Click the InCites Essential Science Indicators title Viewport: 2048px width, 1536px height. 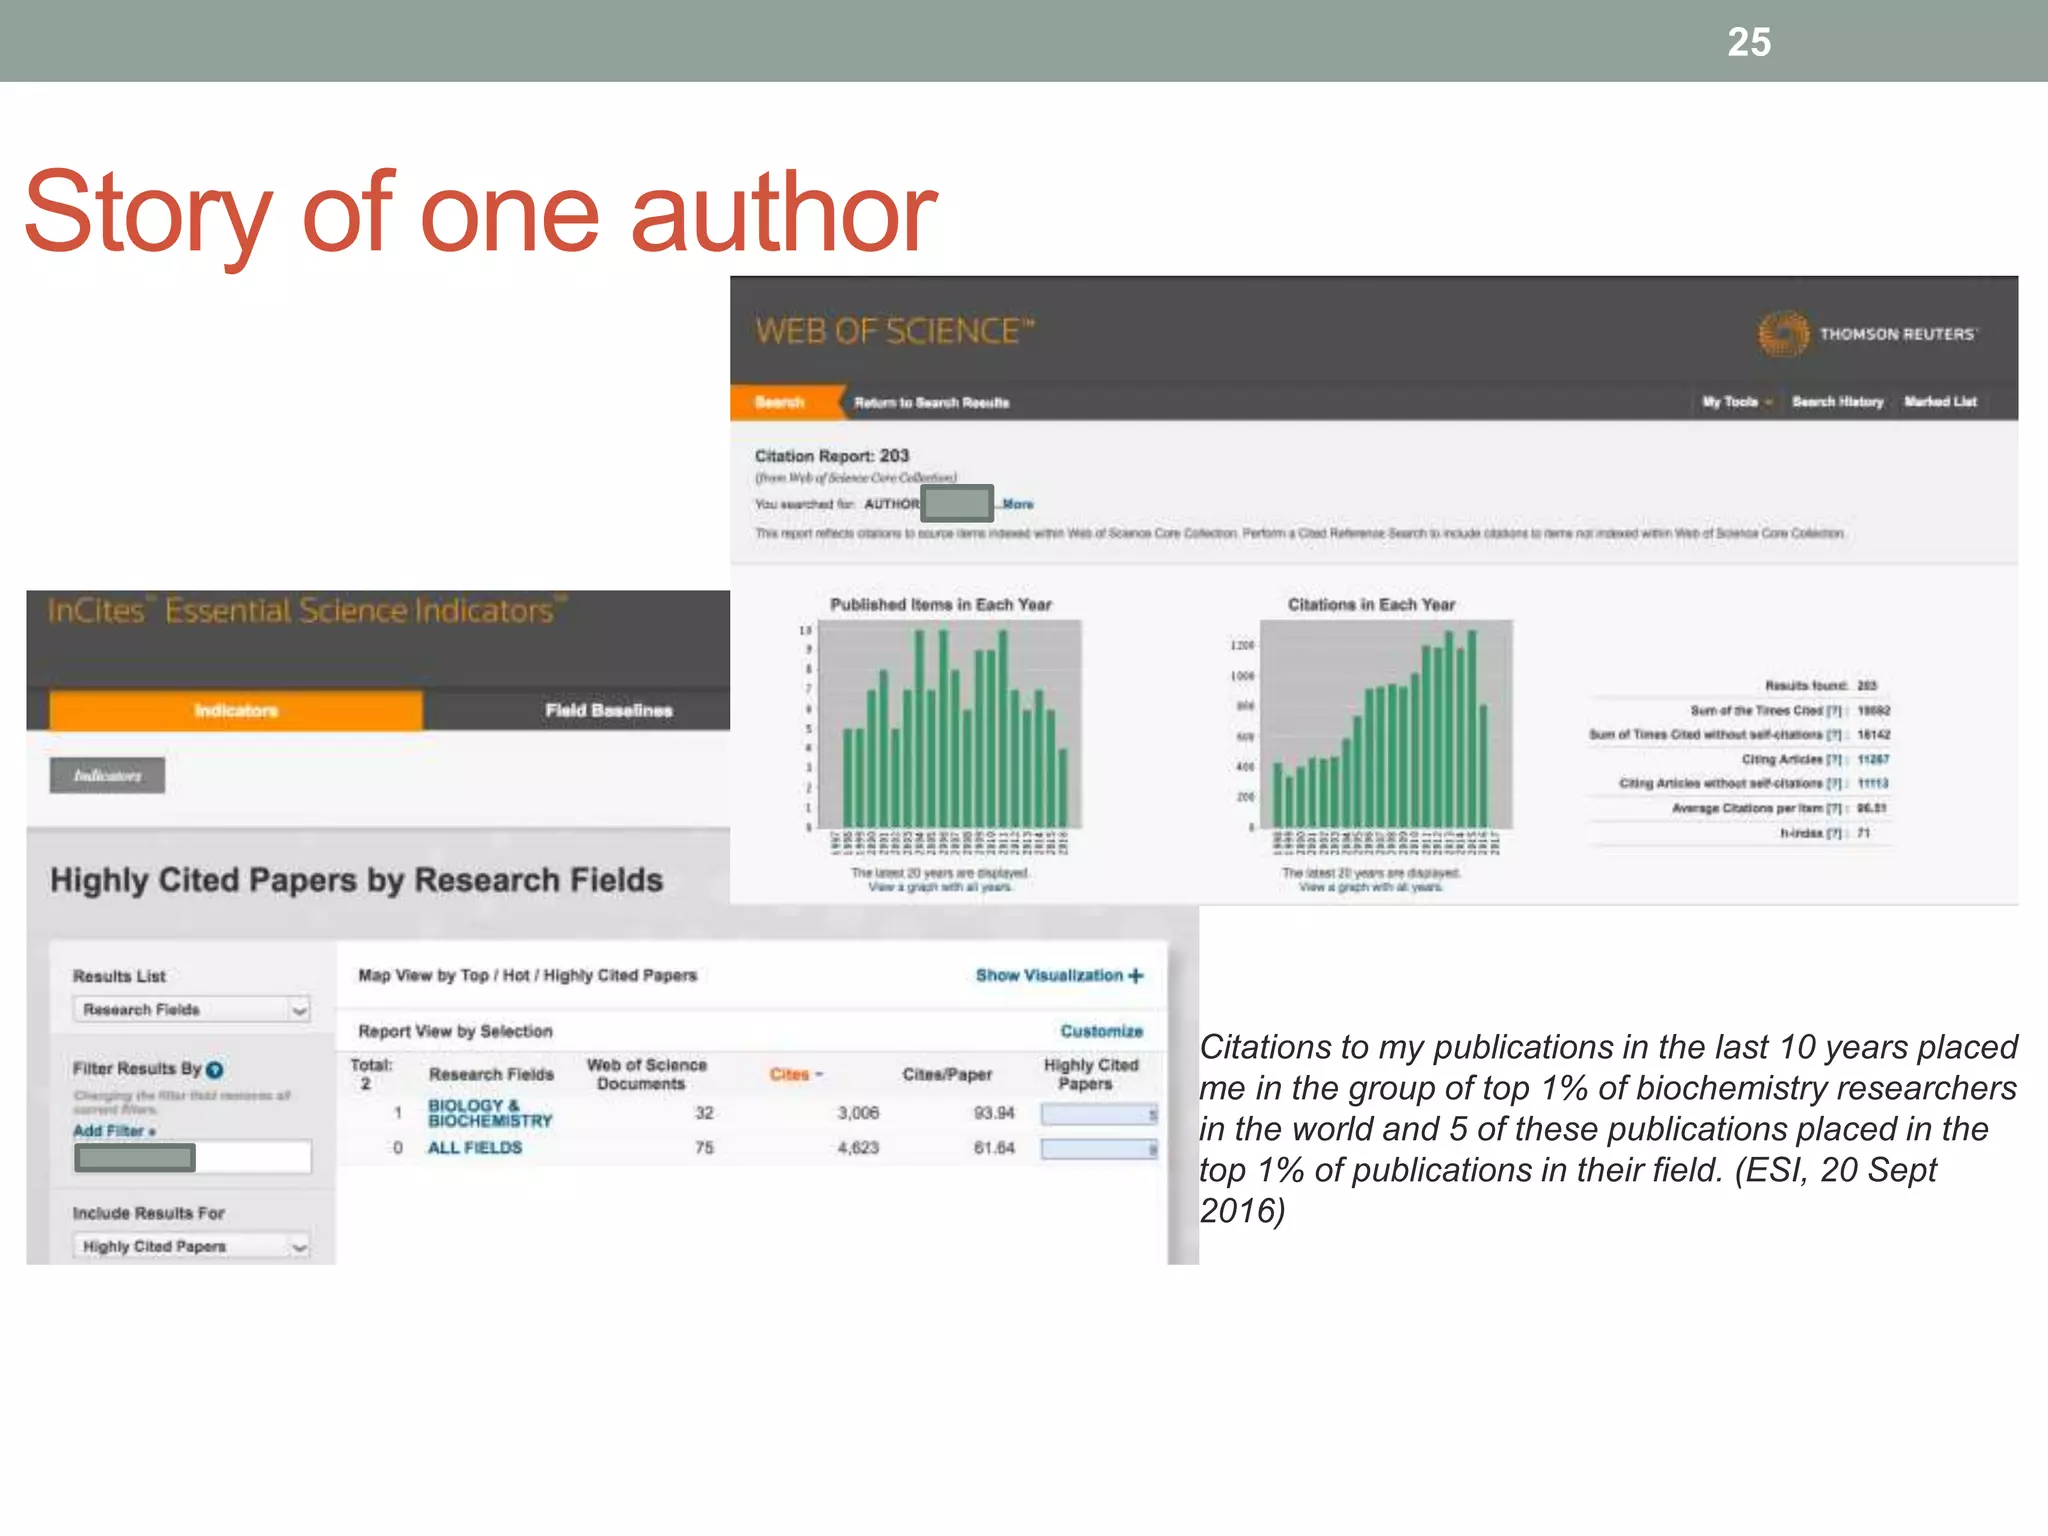click(x=307, y=610)
